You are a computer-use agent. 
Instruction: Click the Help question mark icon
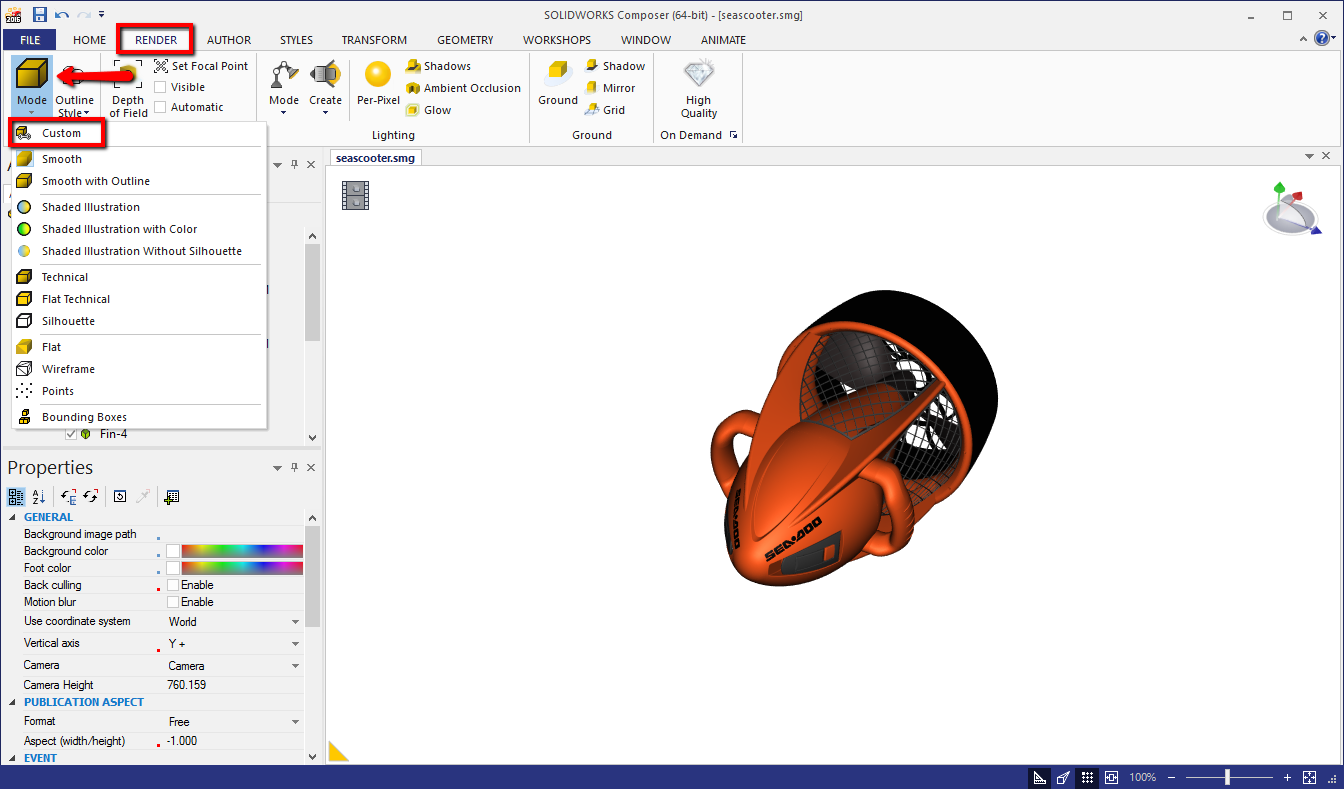click(x=1322, y=39)
